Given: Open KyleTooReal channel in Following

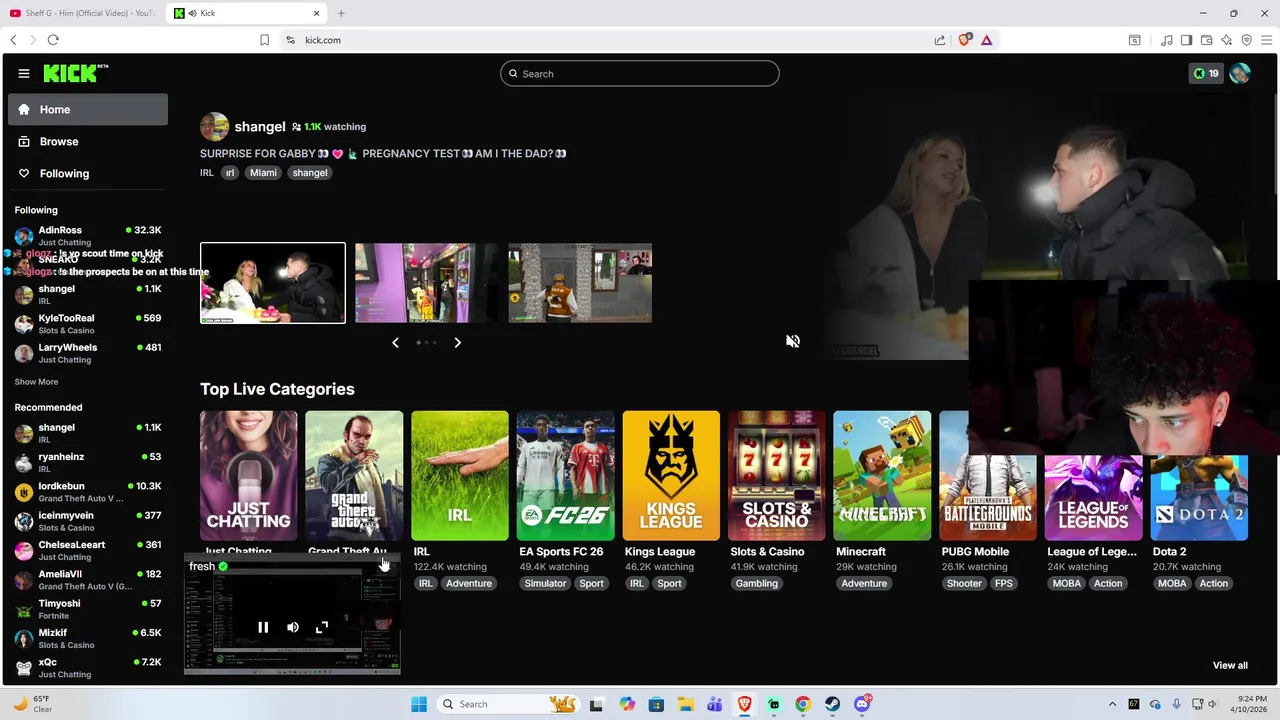Looking at the screenshot, I should coord(88,323).
